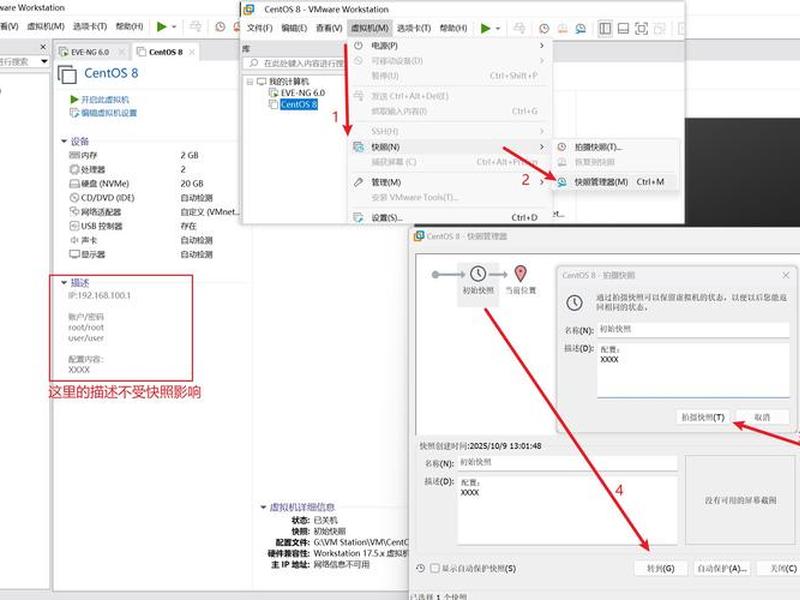This screenshot has width=800, height=600.
Task: Open the play arrow dropdown in the left background window
Action: (x=174, y=27)
